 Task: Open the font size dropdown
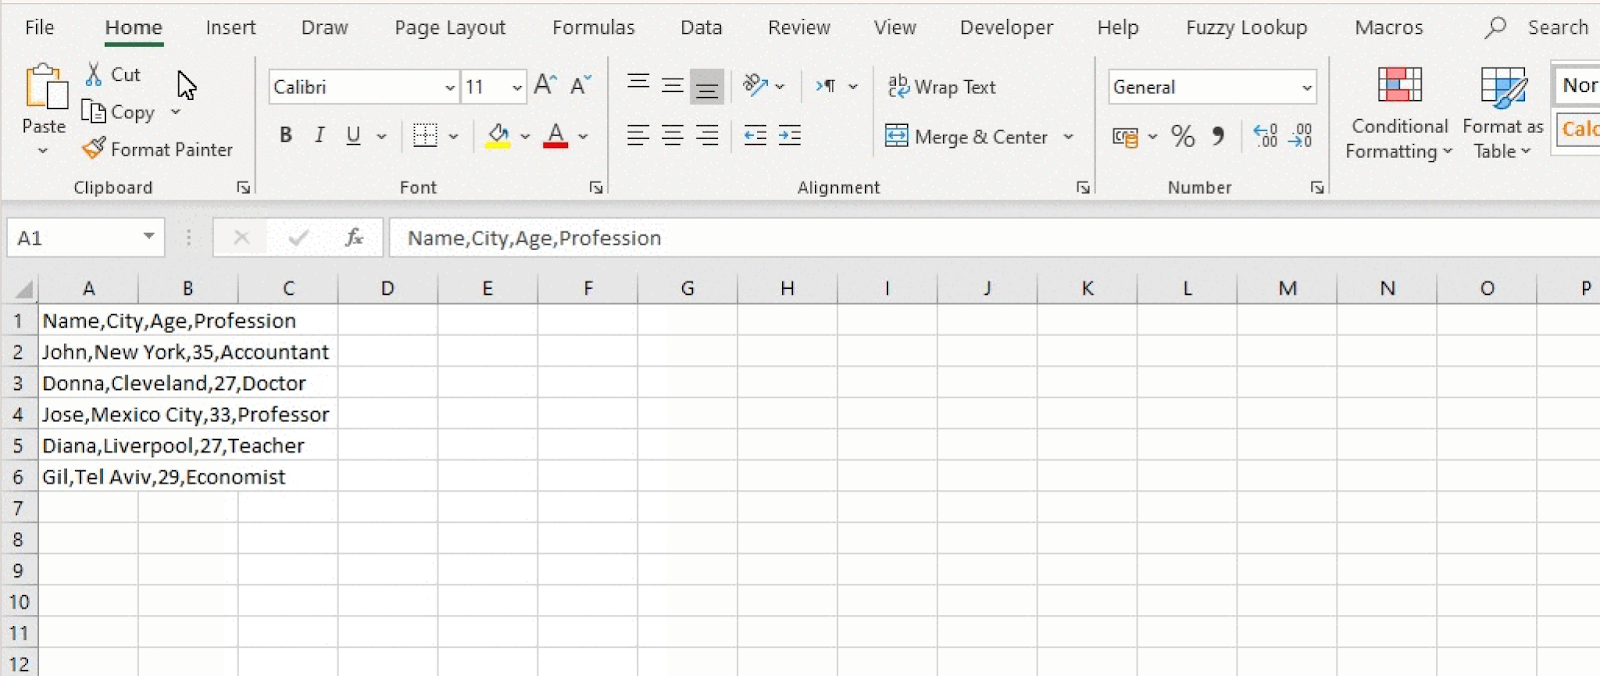coord(517,88)
